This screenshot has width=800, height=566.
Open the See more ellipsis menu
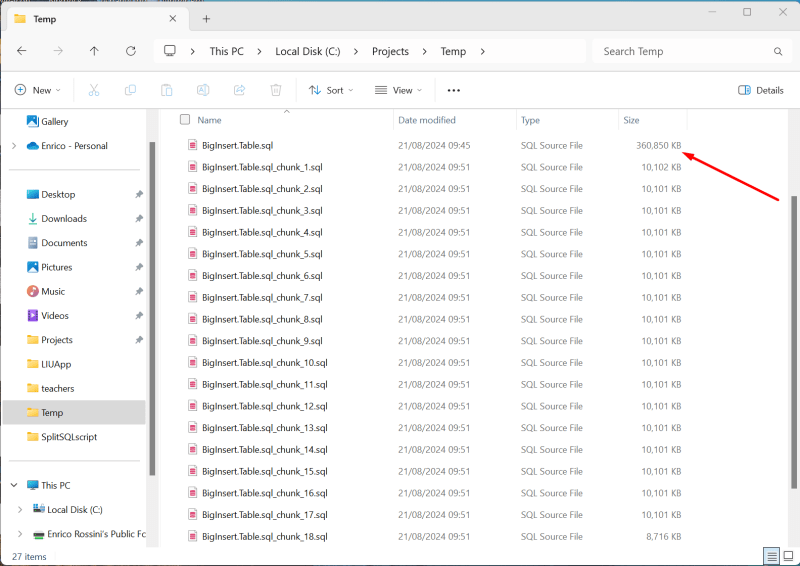point(454,90)
